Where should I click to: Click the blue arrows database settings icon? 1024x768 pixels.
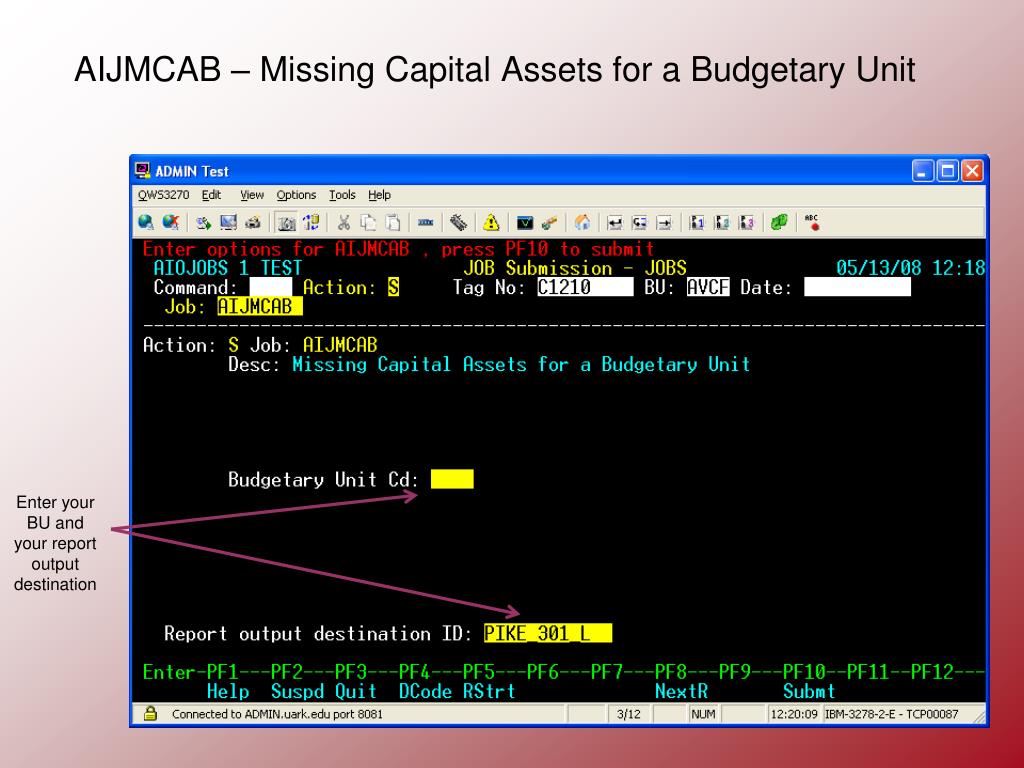(x=312, y=223)
